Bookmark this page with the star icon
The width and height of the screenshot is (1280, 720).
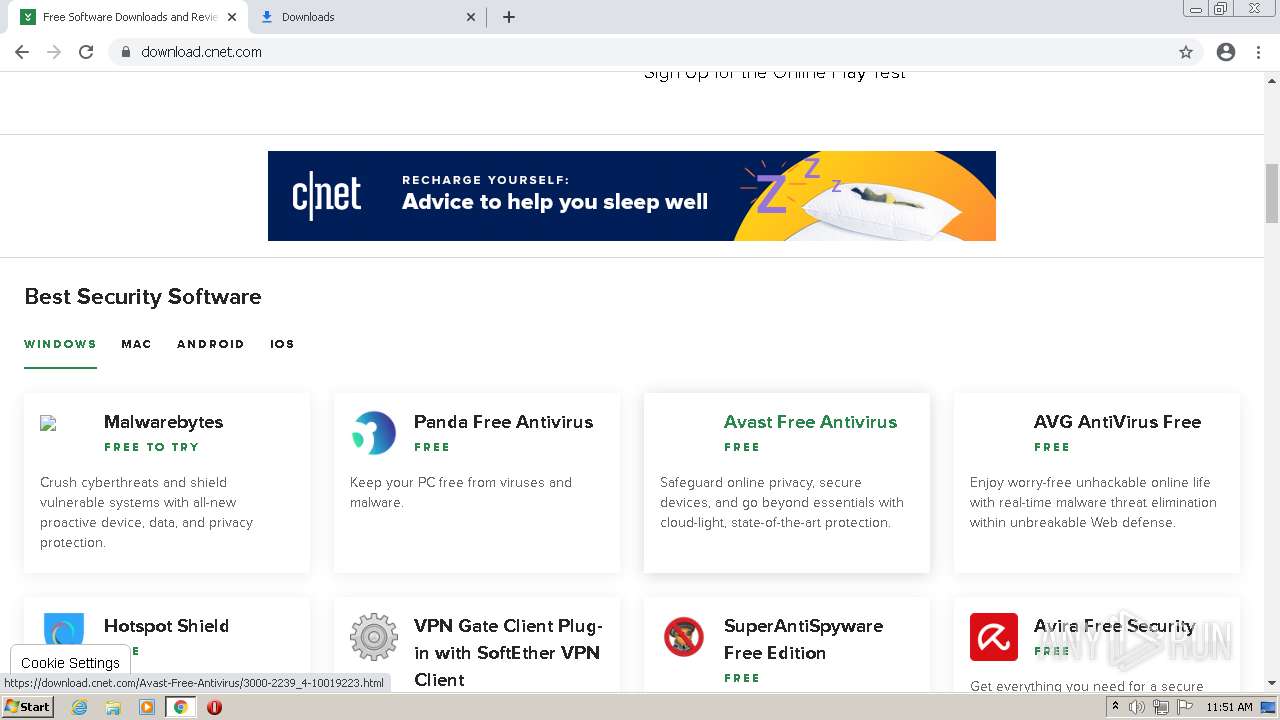click(x=1186, y=52)
